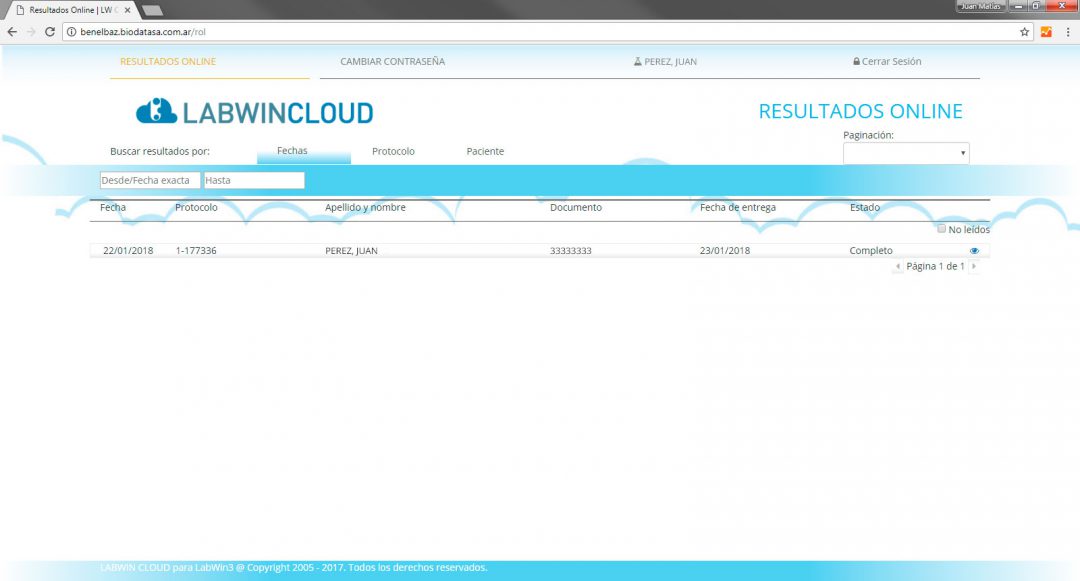Viewport: 1080px width, 581px height.
Task: Click the orange extension icon
Action: (x=1046, y=32)
